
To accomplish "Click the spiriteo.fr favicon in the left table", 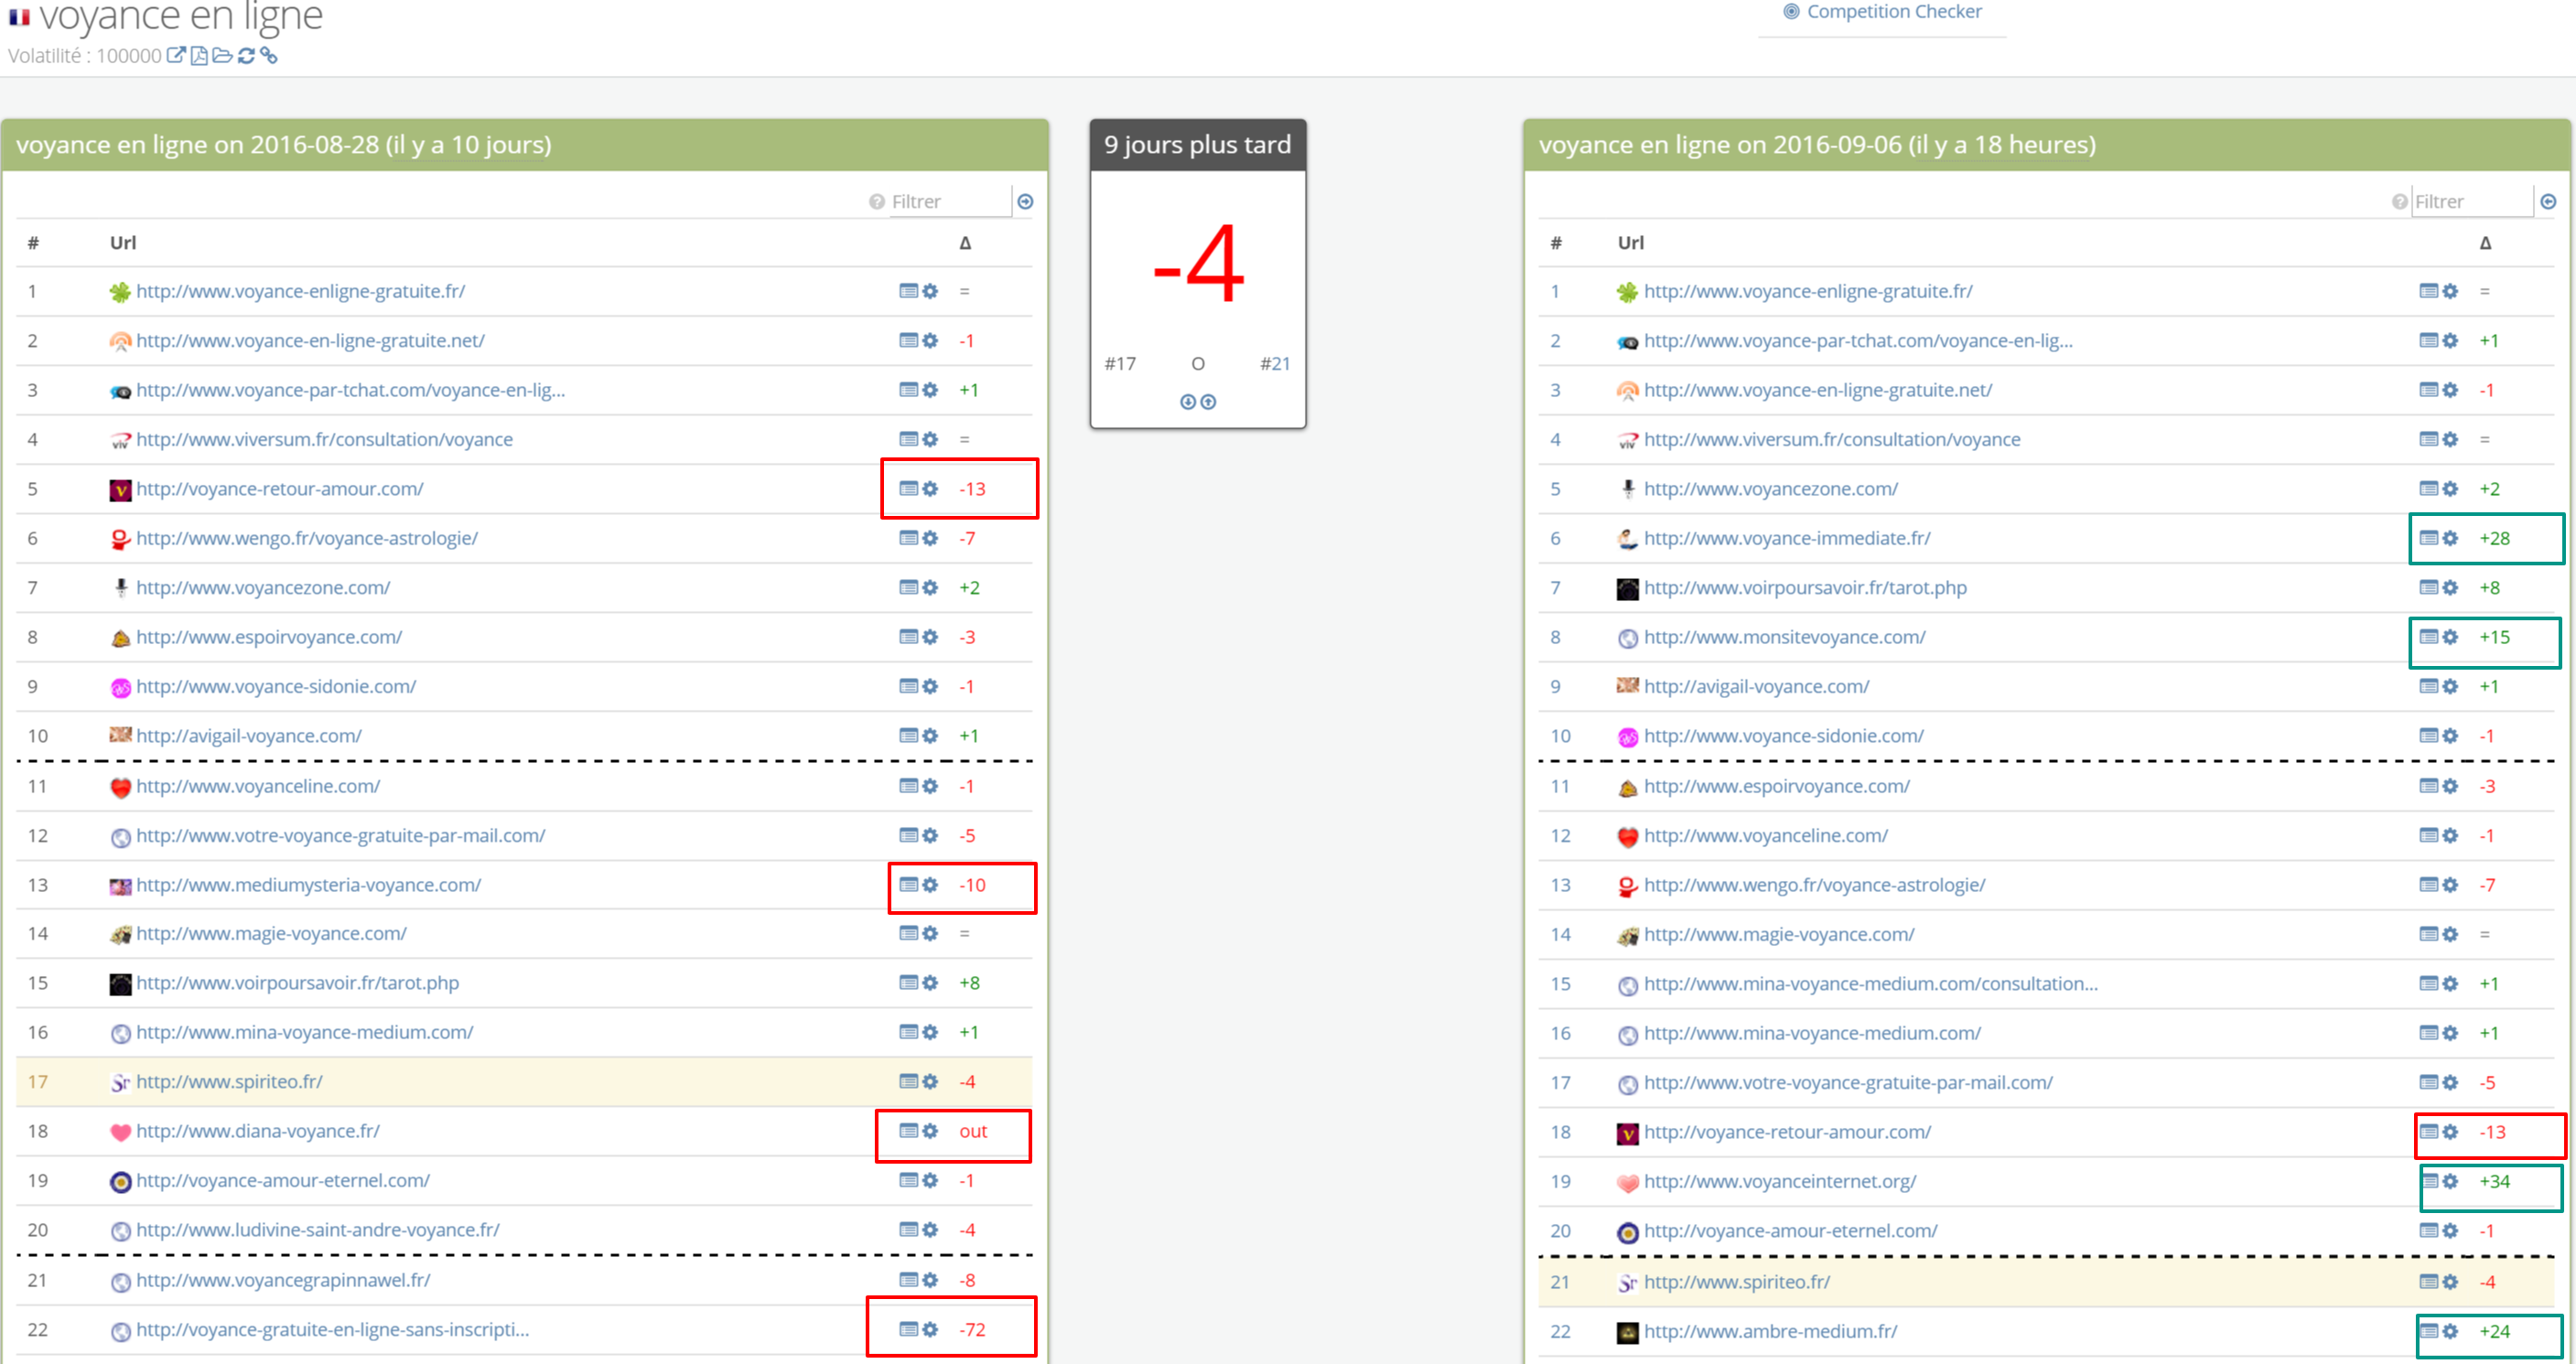I will 120,1081.
